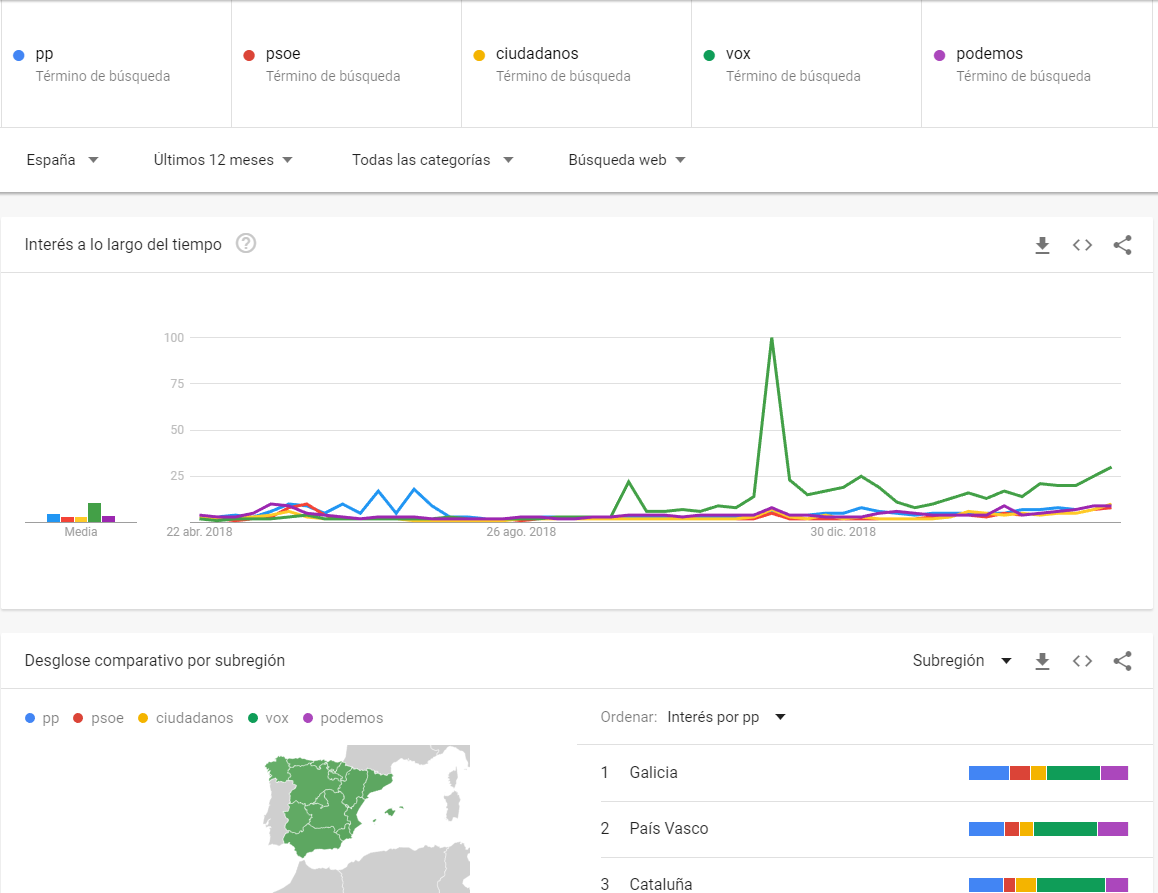Open the embed code for the time chart
This screenshot has height=893, width=1158.
pyautogui.click(x=1082, y=244)
